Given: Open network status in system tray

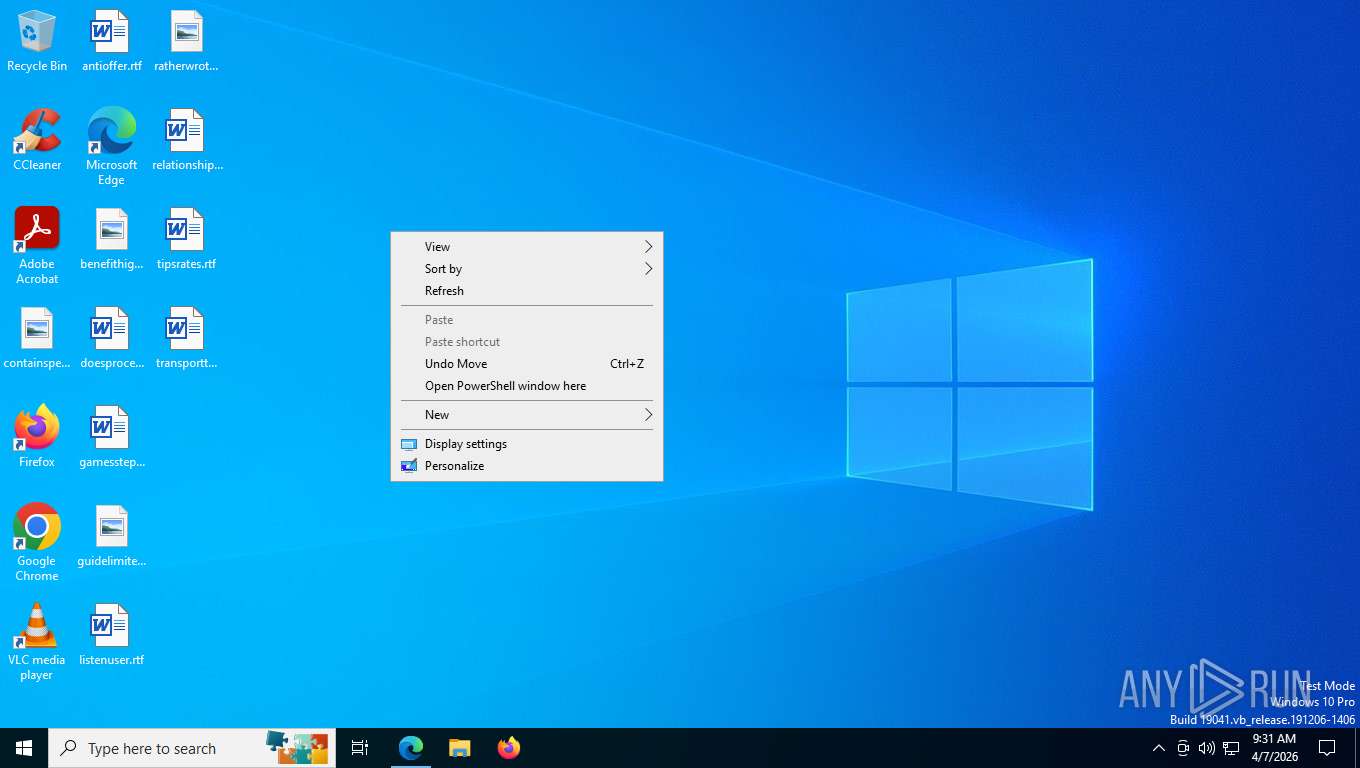Looking at the screenshot, I should point(1231,748).
